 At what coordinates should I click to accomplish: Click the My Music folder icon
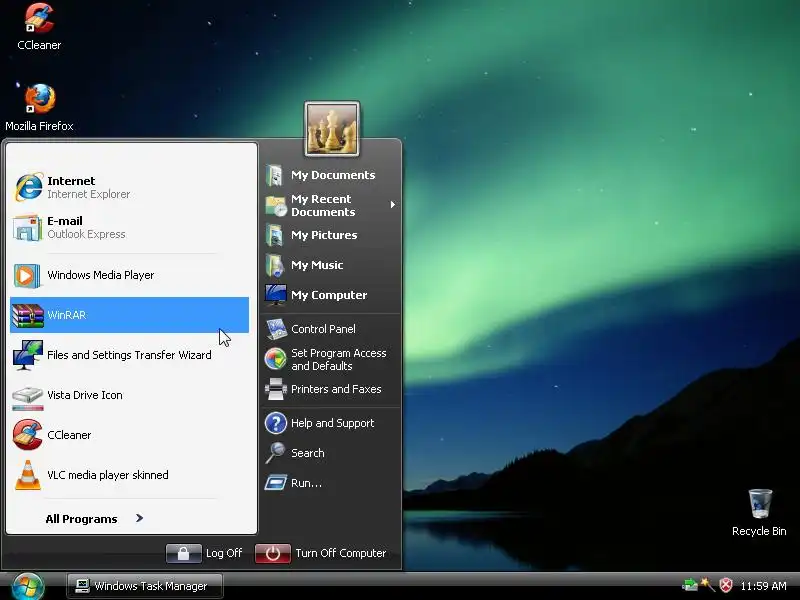[x=275, y=265]
